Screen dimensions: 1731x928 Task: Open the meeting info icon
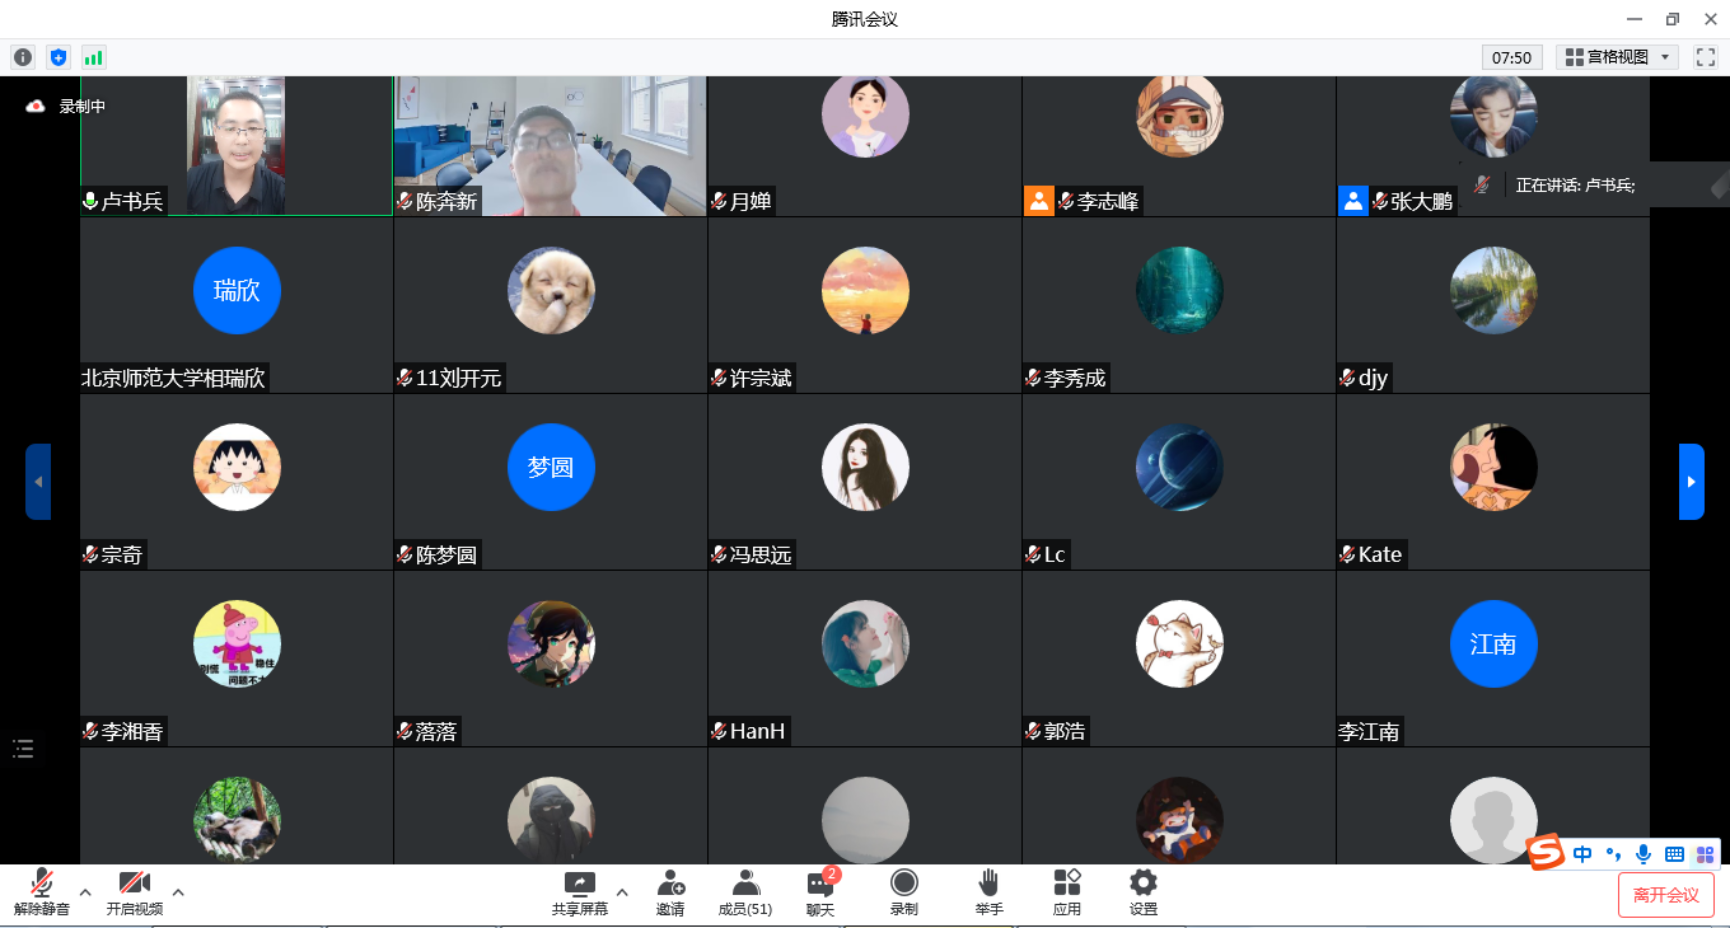(23, 57)
